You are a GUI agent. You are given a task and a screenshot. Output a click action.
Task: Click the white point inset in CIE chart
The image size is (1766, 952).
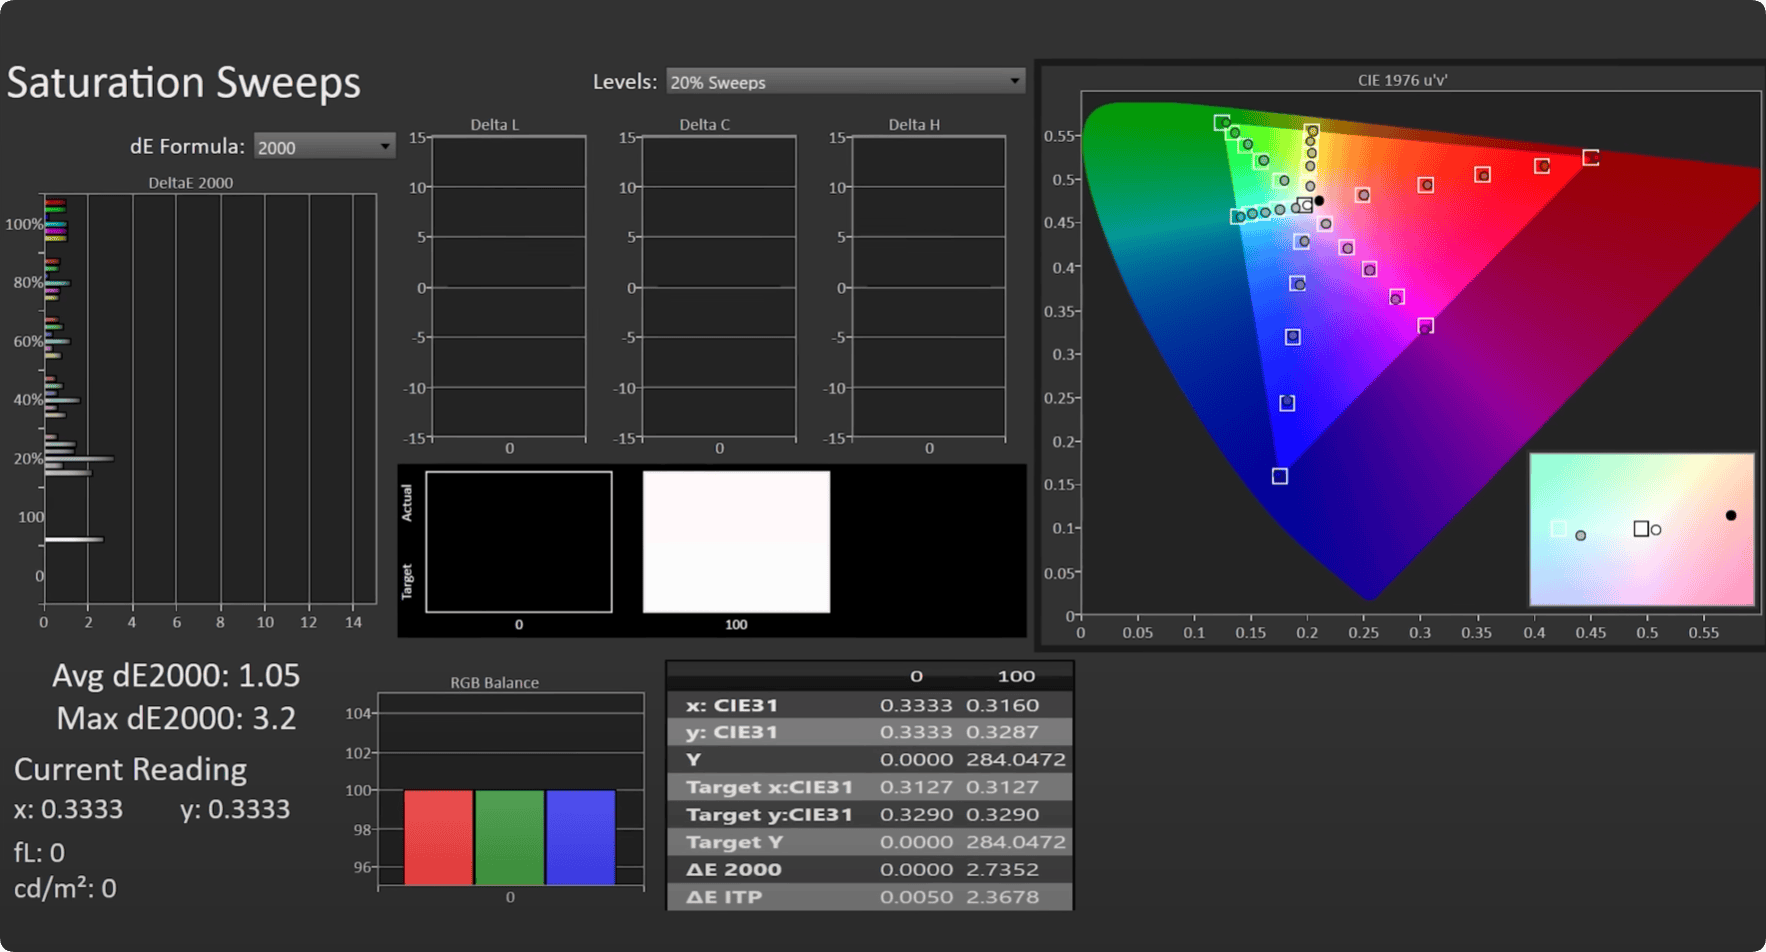point(1641,529)
